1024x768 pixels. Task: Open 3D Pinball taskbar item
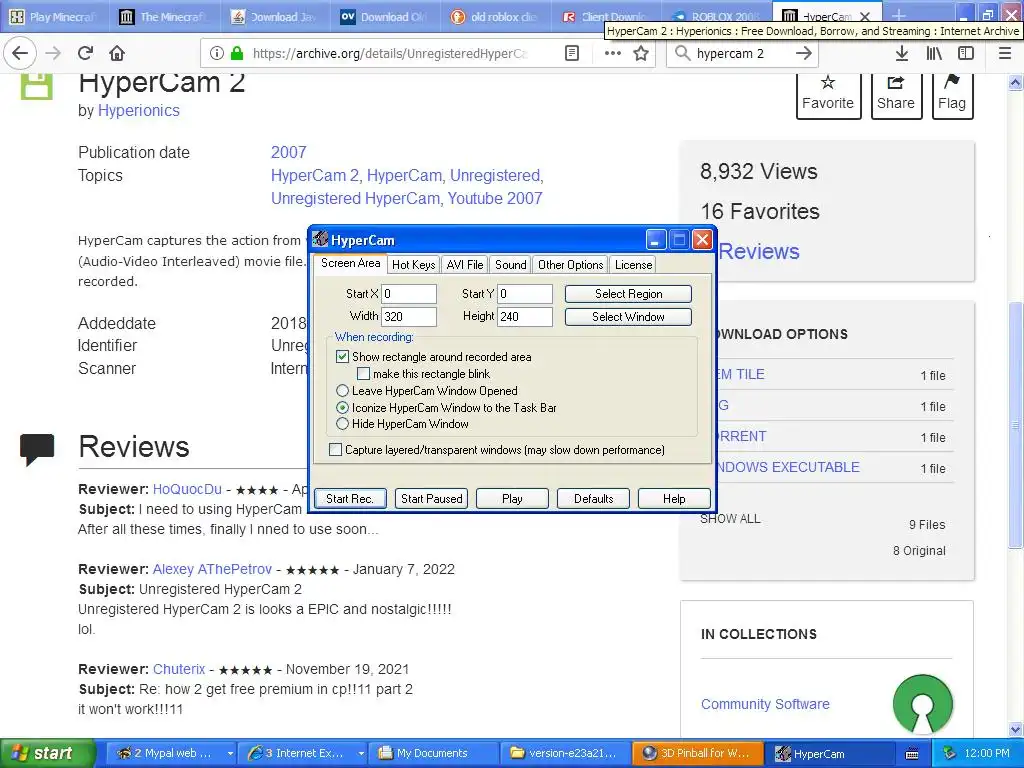[697, 754]
